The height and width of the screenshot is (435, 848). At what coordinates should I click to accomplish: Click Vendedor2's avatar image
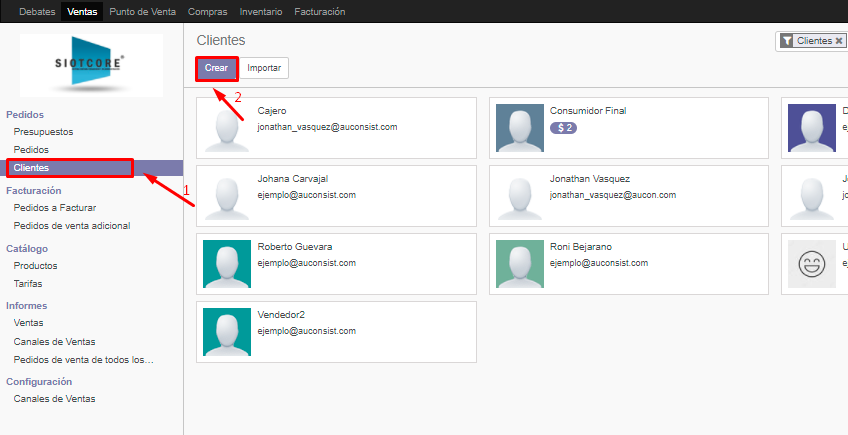tap(227, 331)
